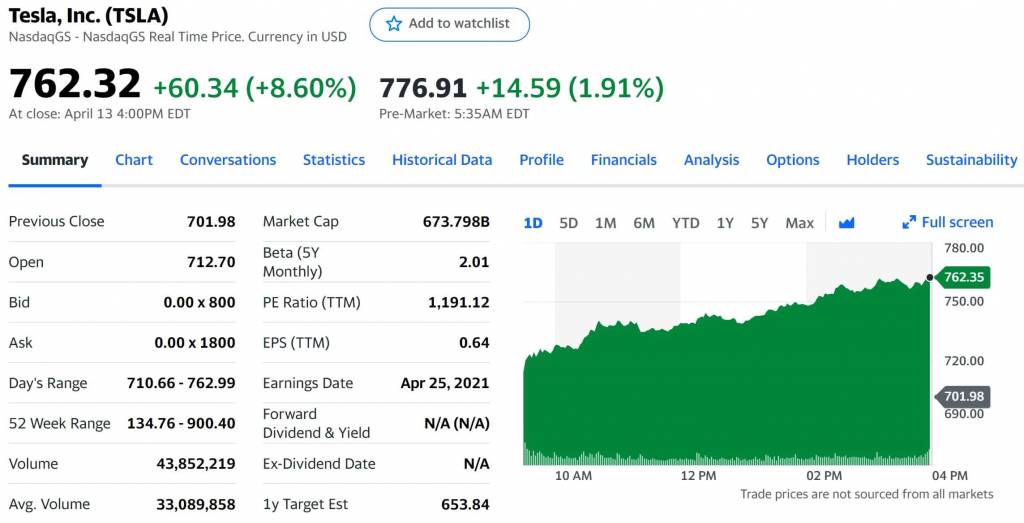Open the Options tab
The width and height of the screenshot is (1024, 523).
[x=792, y=160]
